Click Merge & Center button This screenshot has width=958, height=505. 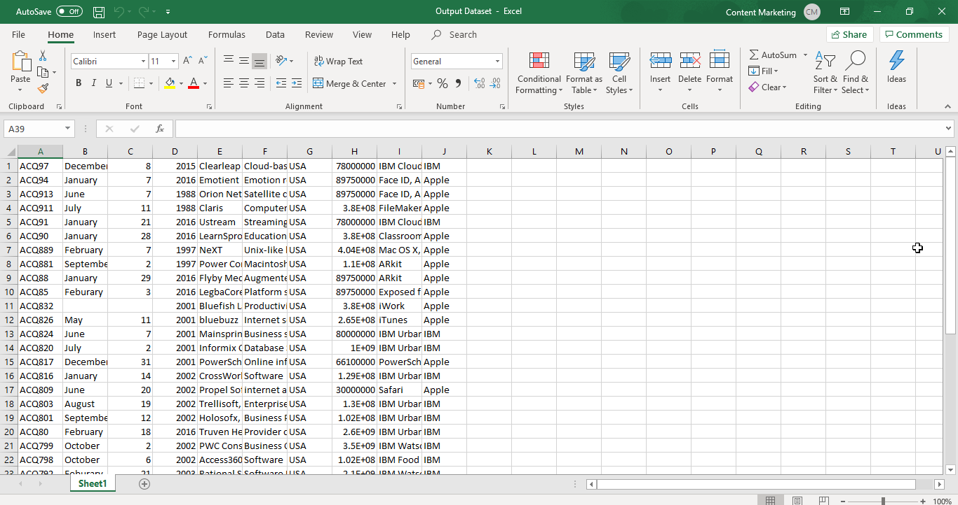click(349, 84)
